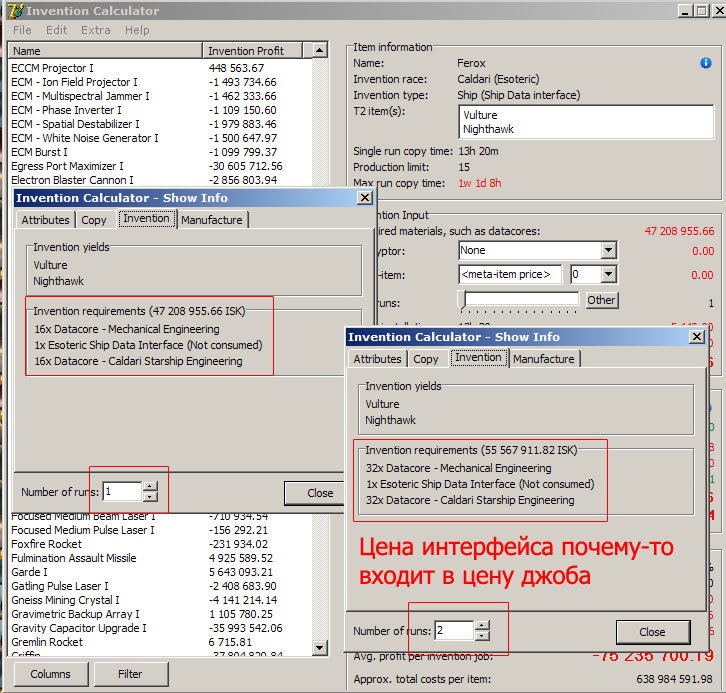Click Nighthawk in right dialog invention yields
This screenshot has width=726, height=693.
coord(390,420)
